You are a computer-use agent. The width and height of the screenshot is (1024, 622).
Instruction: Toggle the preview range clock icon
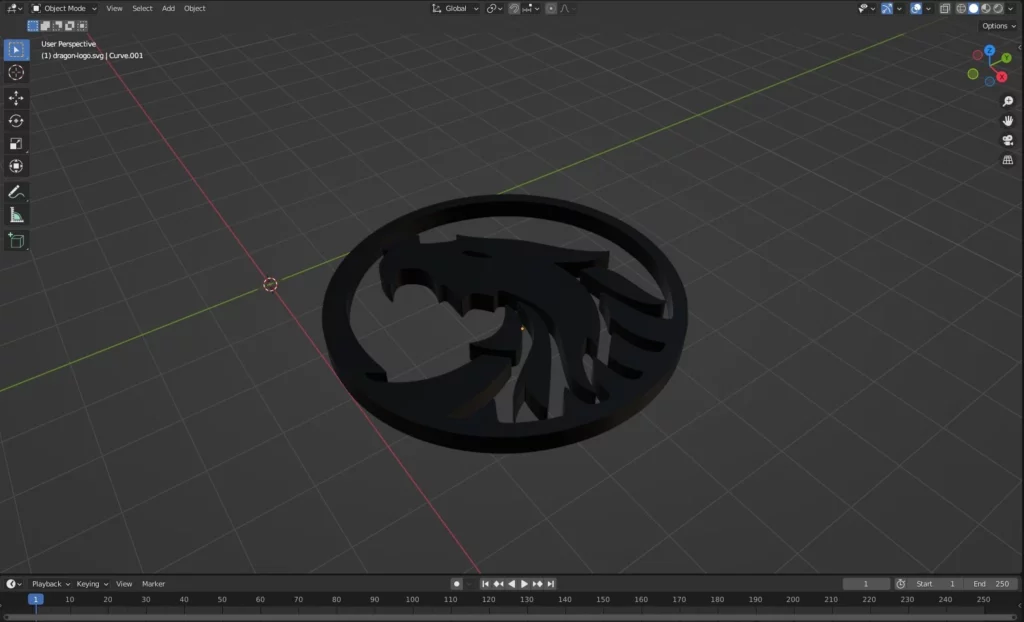pyautogui.click(x=901, y=584)
